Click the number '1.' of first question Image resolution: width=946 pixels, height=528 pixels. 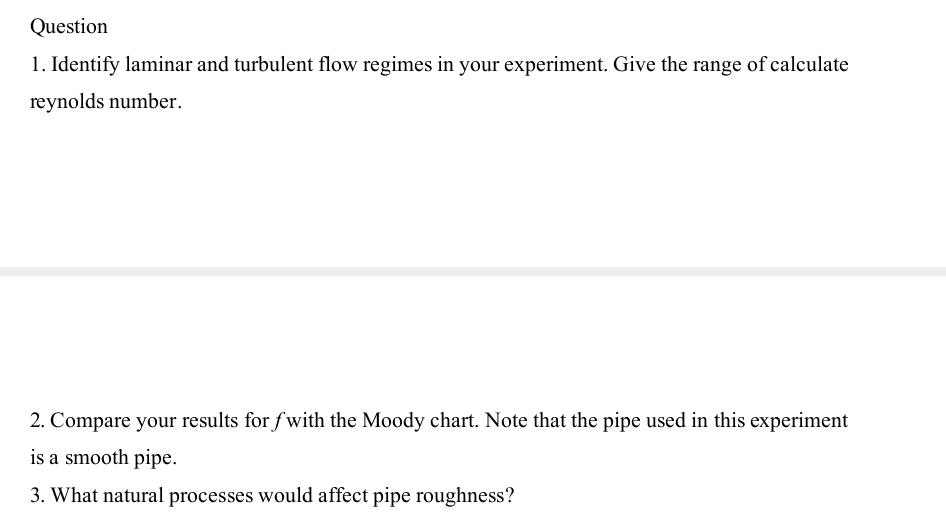(x=38, y=65)
